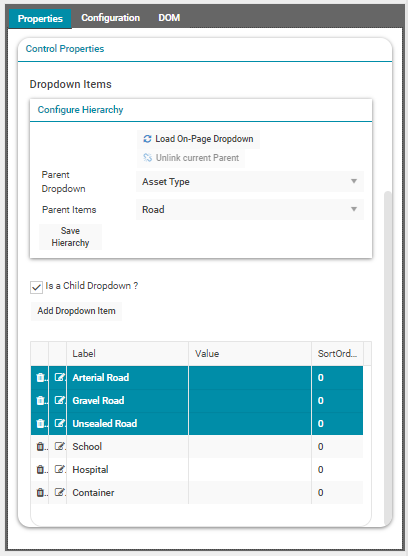Sort by the Label column header
The width and height of the screenshot is (408, 556).
click(127, 354)
